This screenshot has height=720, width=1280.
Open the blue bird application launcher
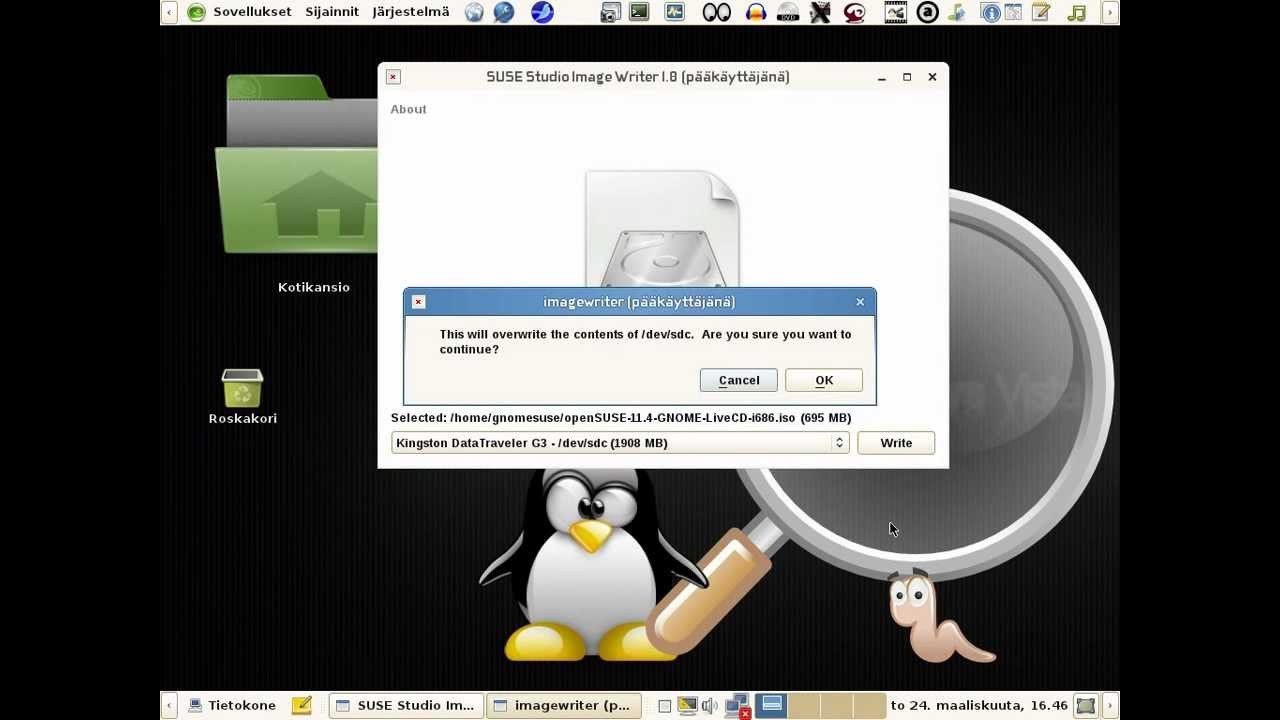coord(542,12)
